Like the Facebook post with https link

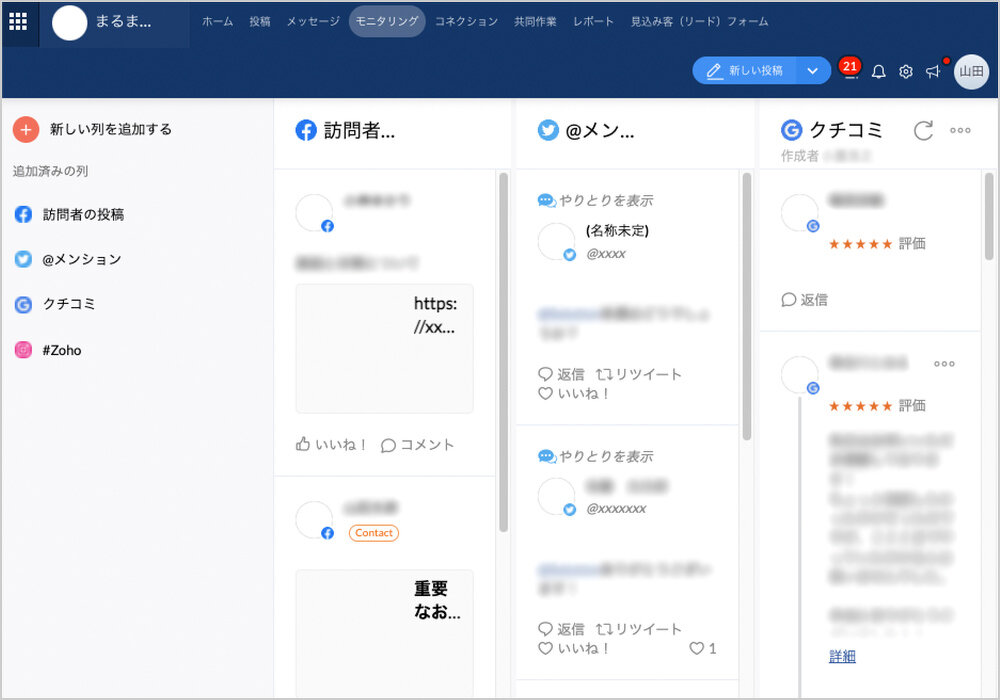[x=330, y=444]
